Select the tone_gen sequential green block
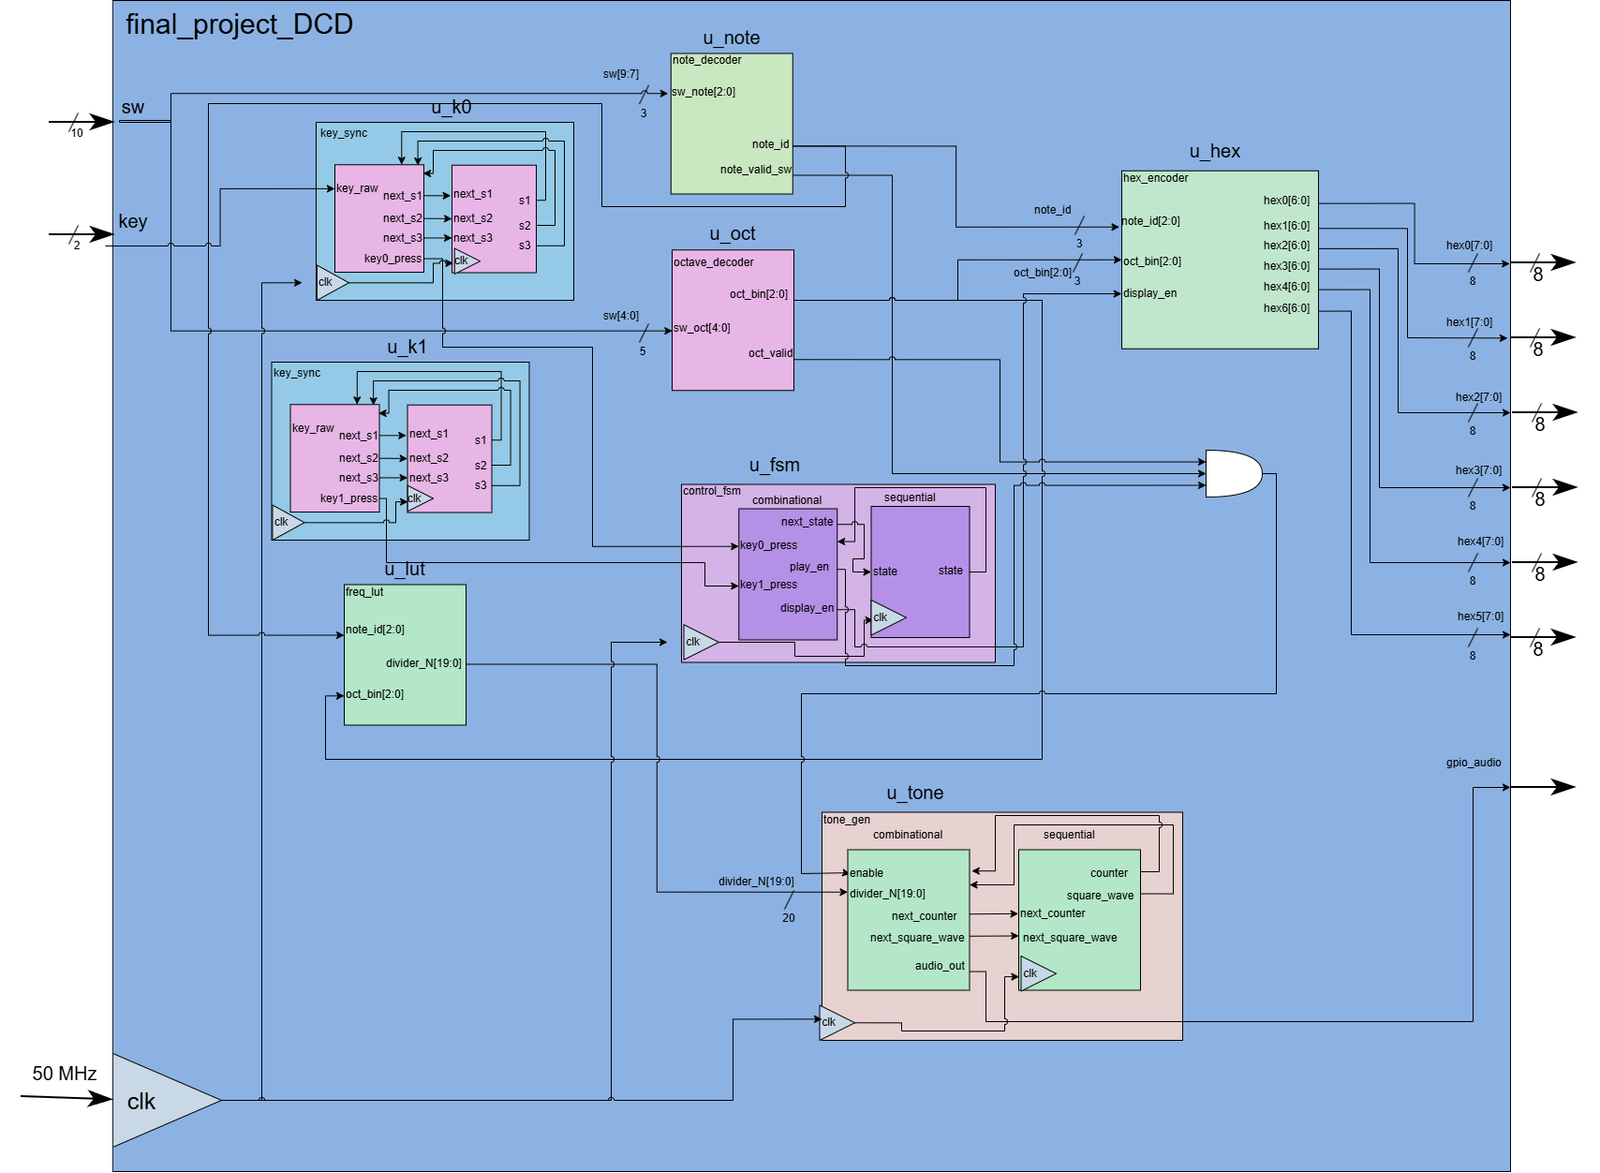 click(x=1079, y=920)
